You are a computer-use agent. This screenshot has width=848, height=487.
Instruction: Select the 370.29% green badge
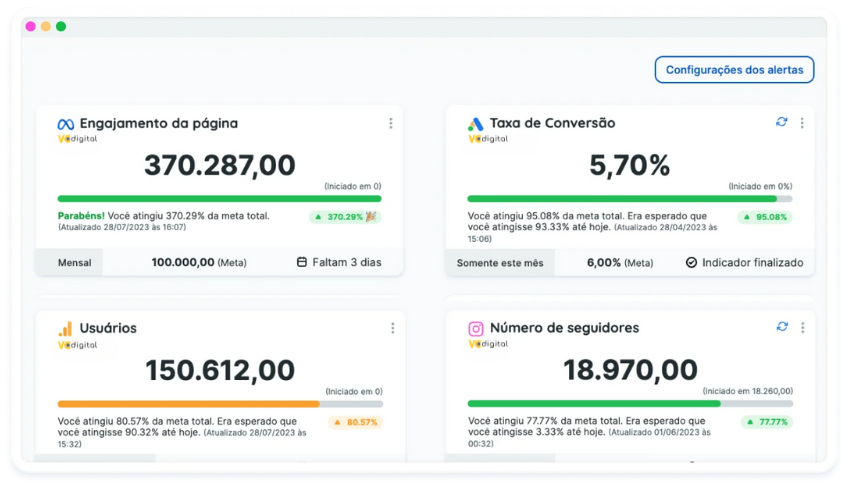tap(345, 217)
